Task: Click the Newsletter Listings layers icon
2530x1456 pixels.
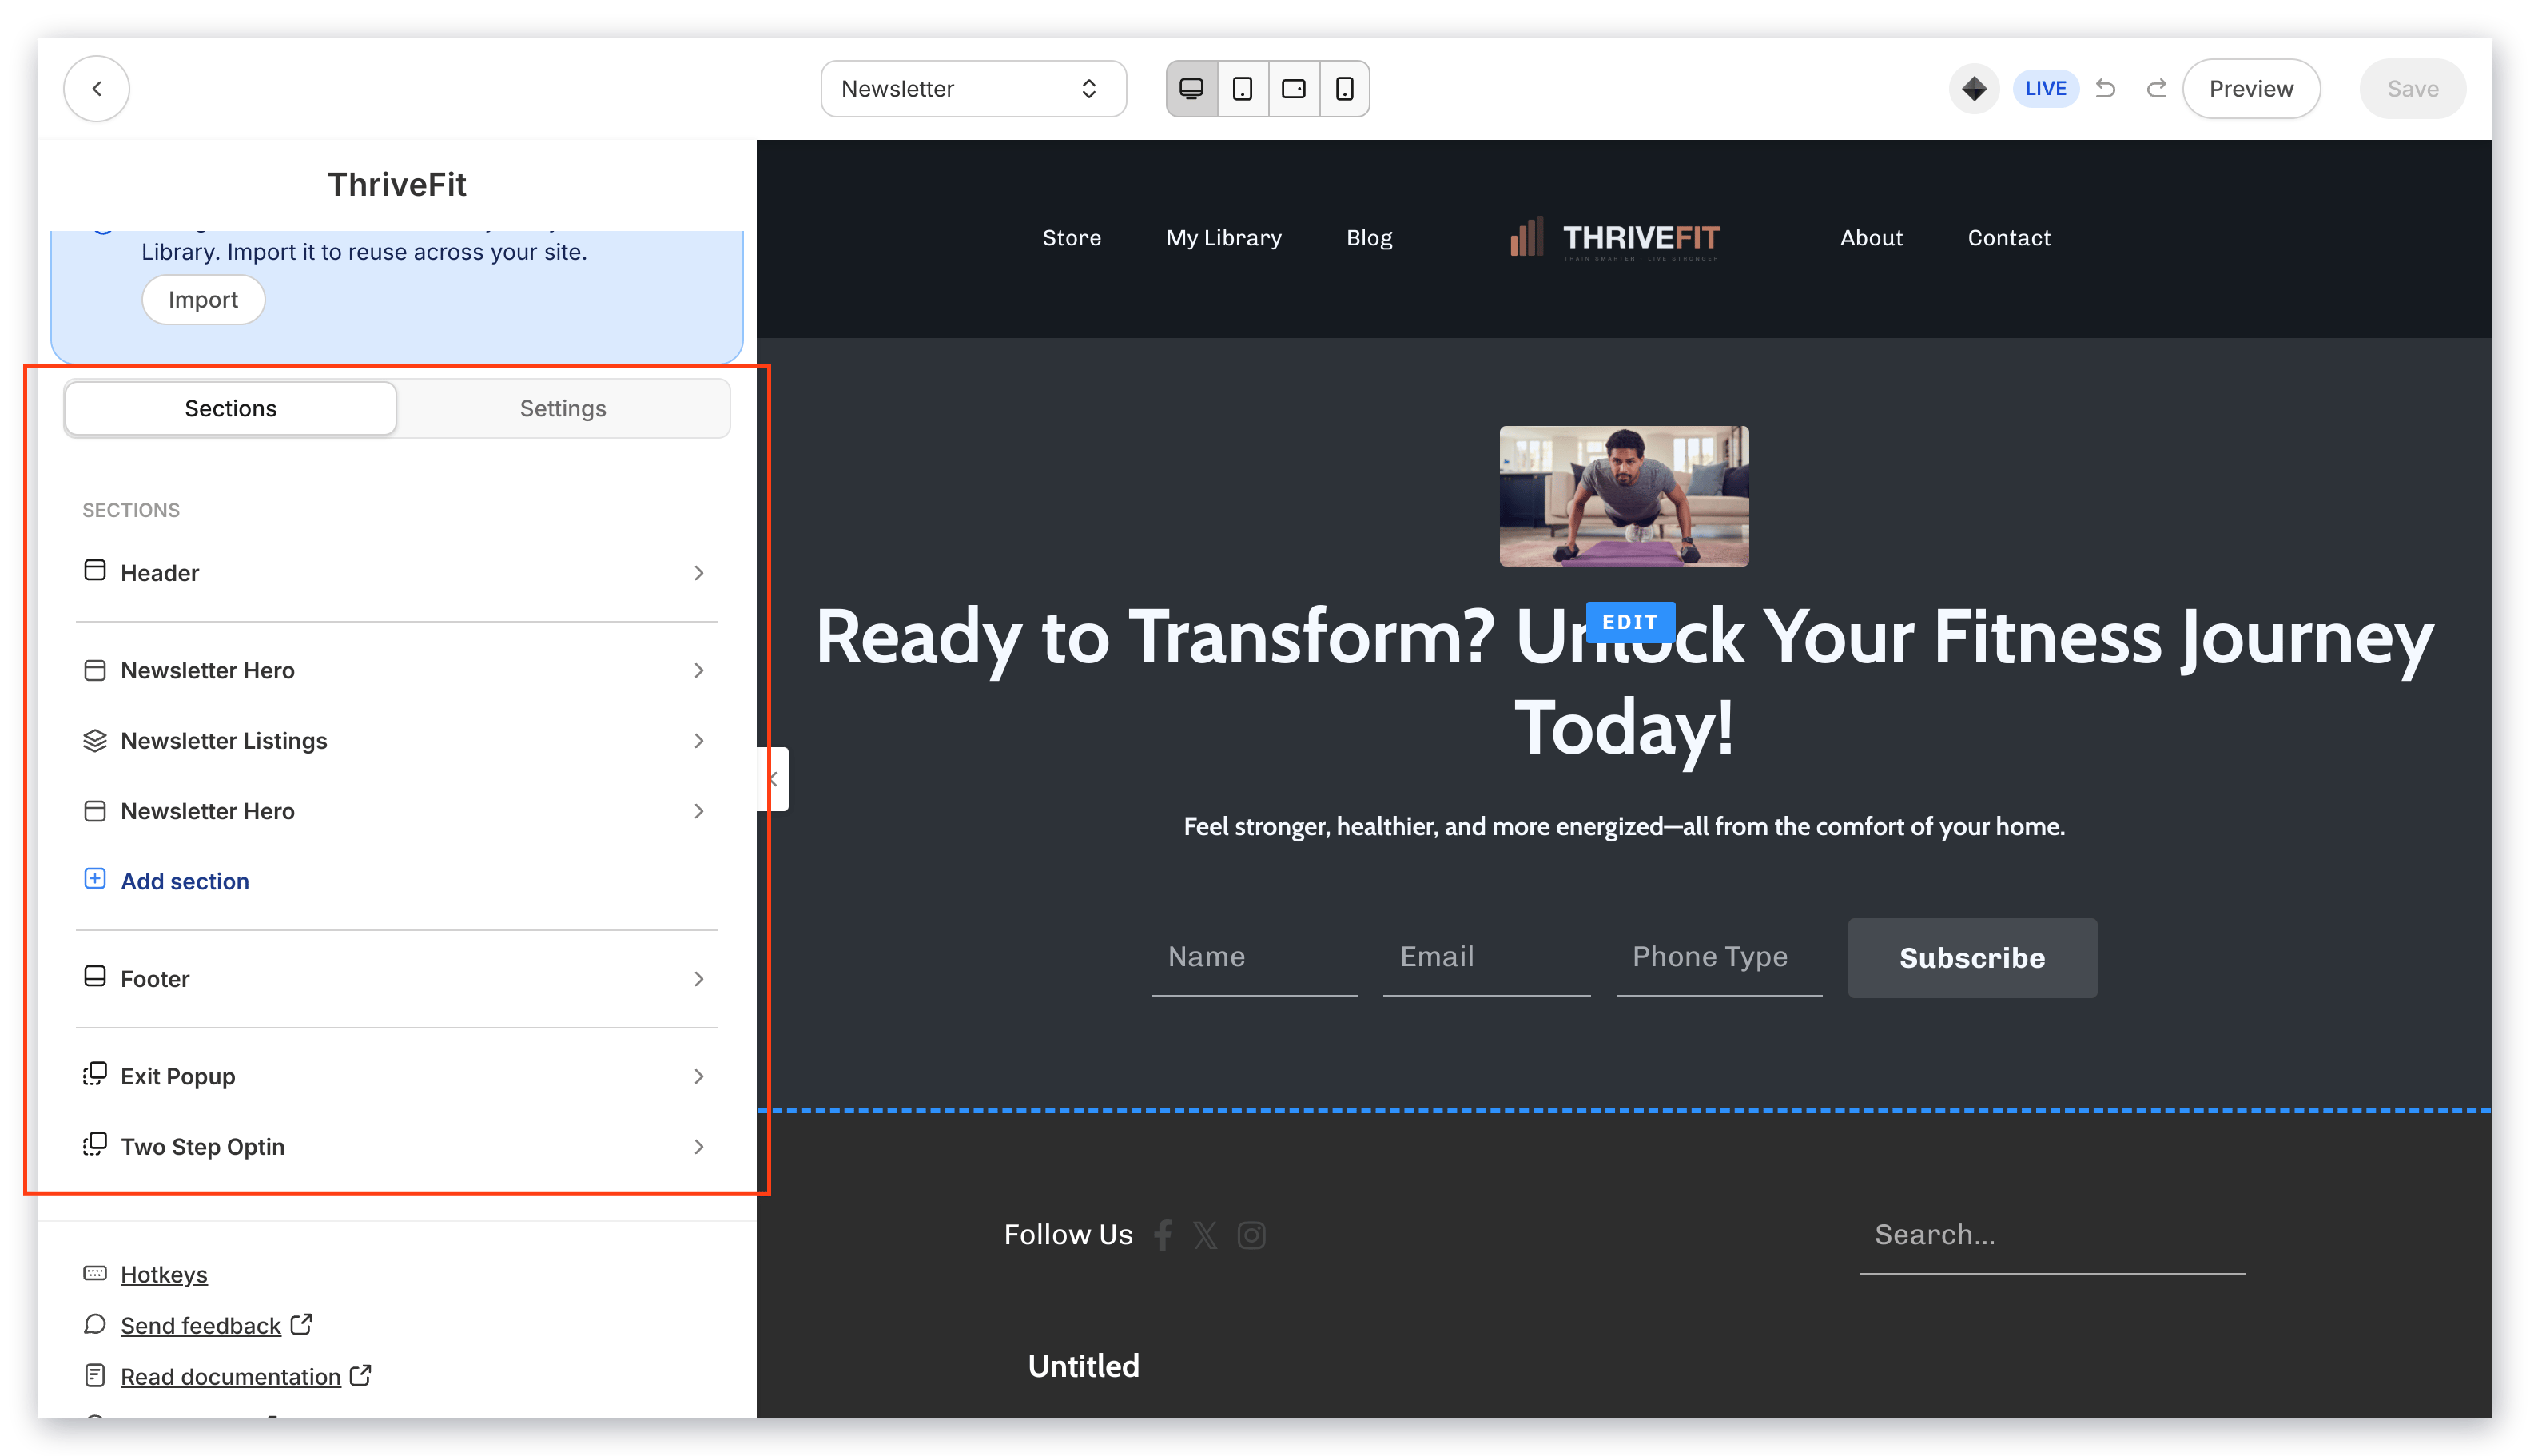Action: point(95,740)
